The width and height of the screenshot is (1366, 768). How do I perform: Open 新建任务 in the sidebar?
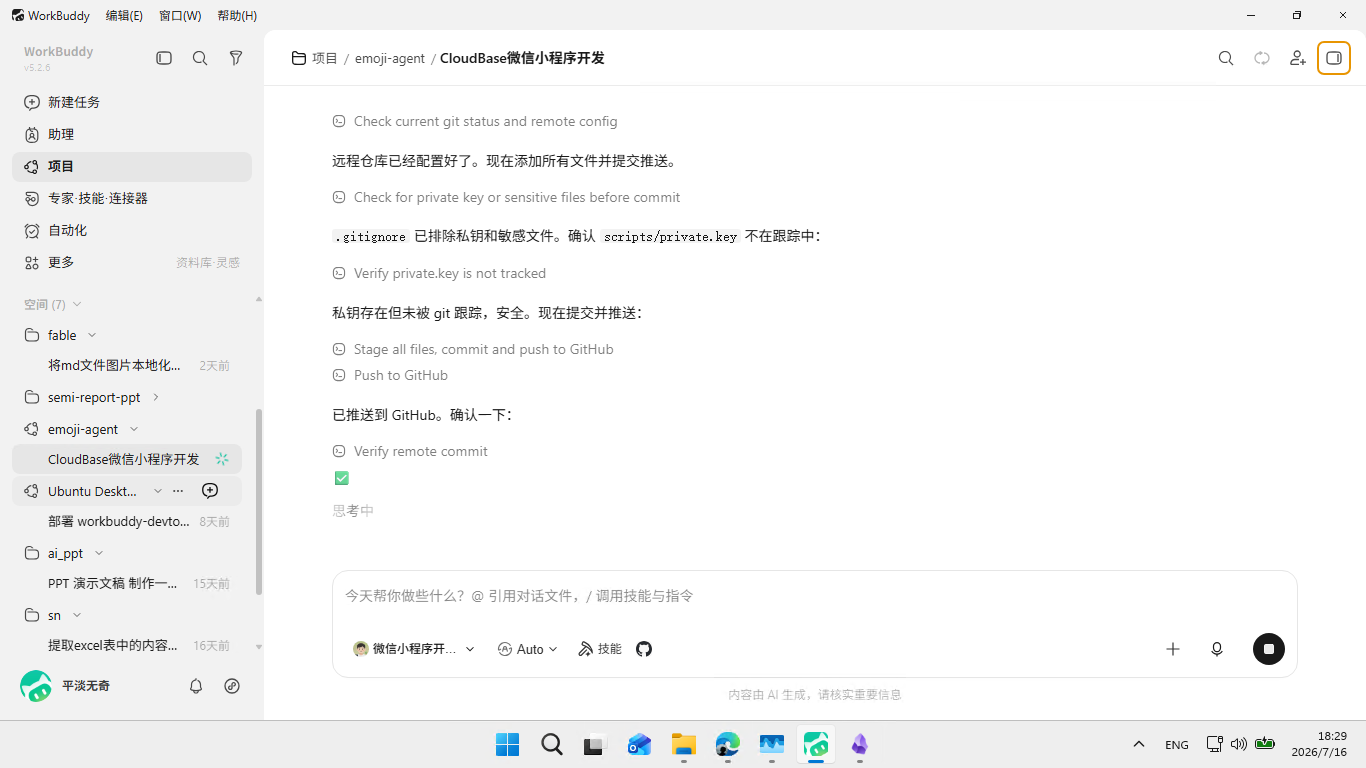tap(132, 102)
